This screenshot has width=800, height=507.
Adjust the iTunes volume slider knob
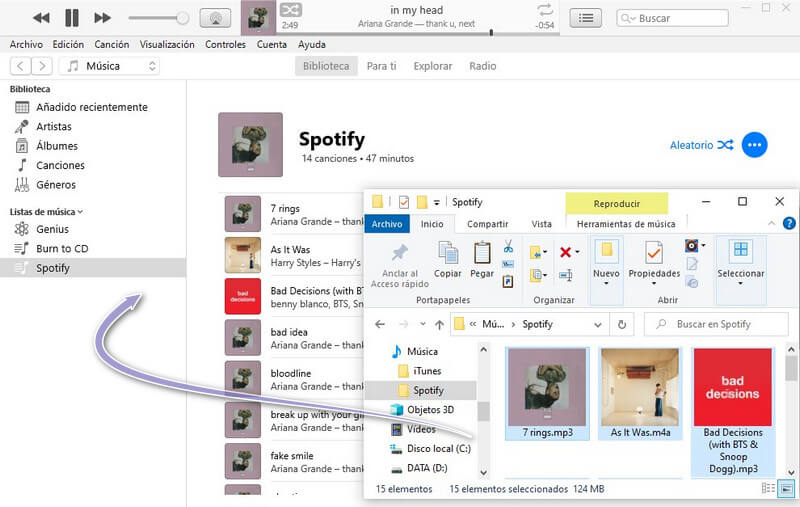pos(182,18)
